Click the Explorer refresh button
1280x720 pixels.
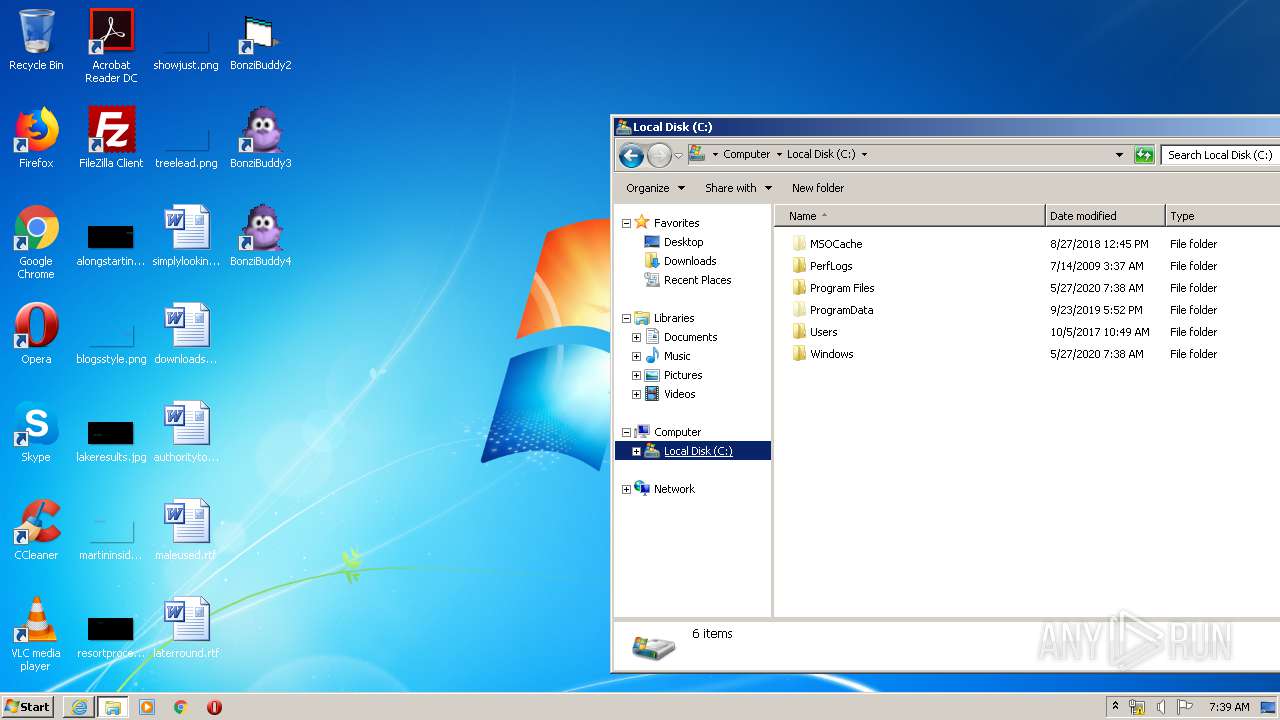[x=1144, y=155]
